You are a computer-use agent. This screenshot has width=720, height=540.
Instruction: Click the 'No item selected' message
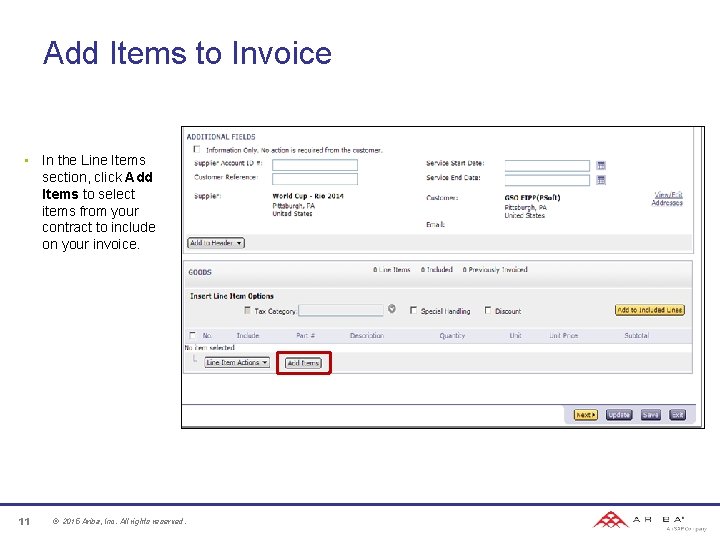coord(210,348)
